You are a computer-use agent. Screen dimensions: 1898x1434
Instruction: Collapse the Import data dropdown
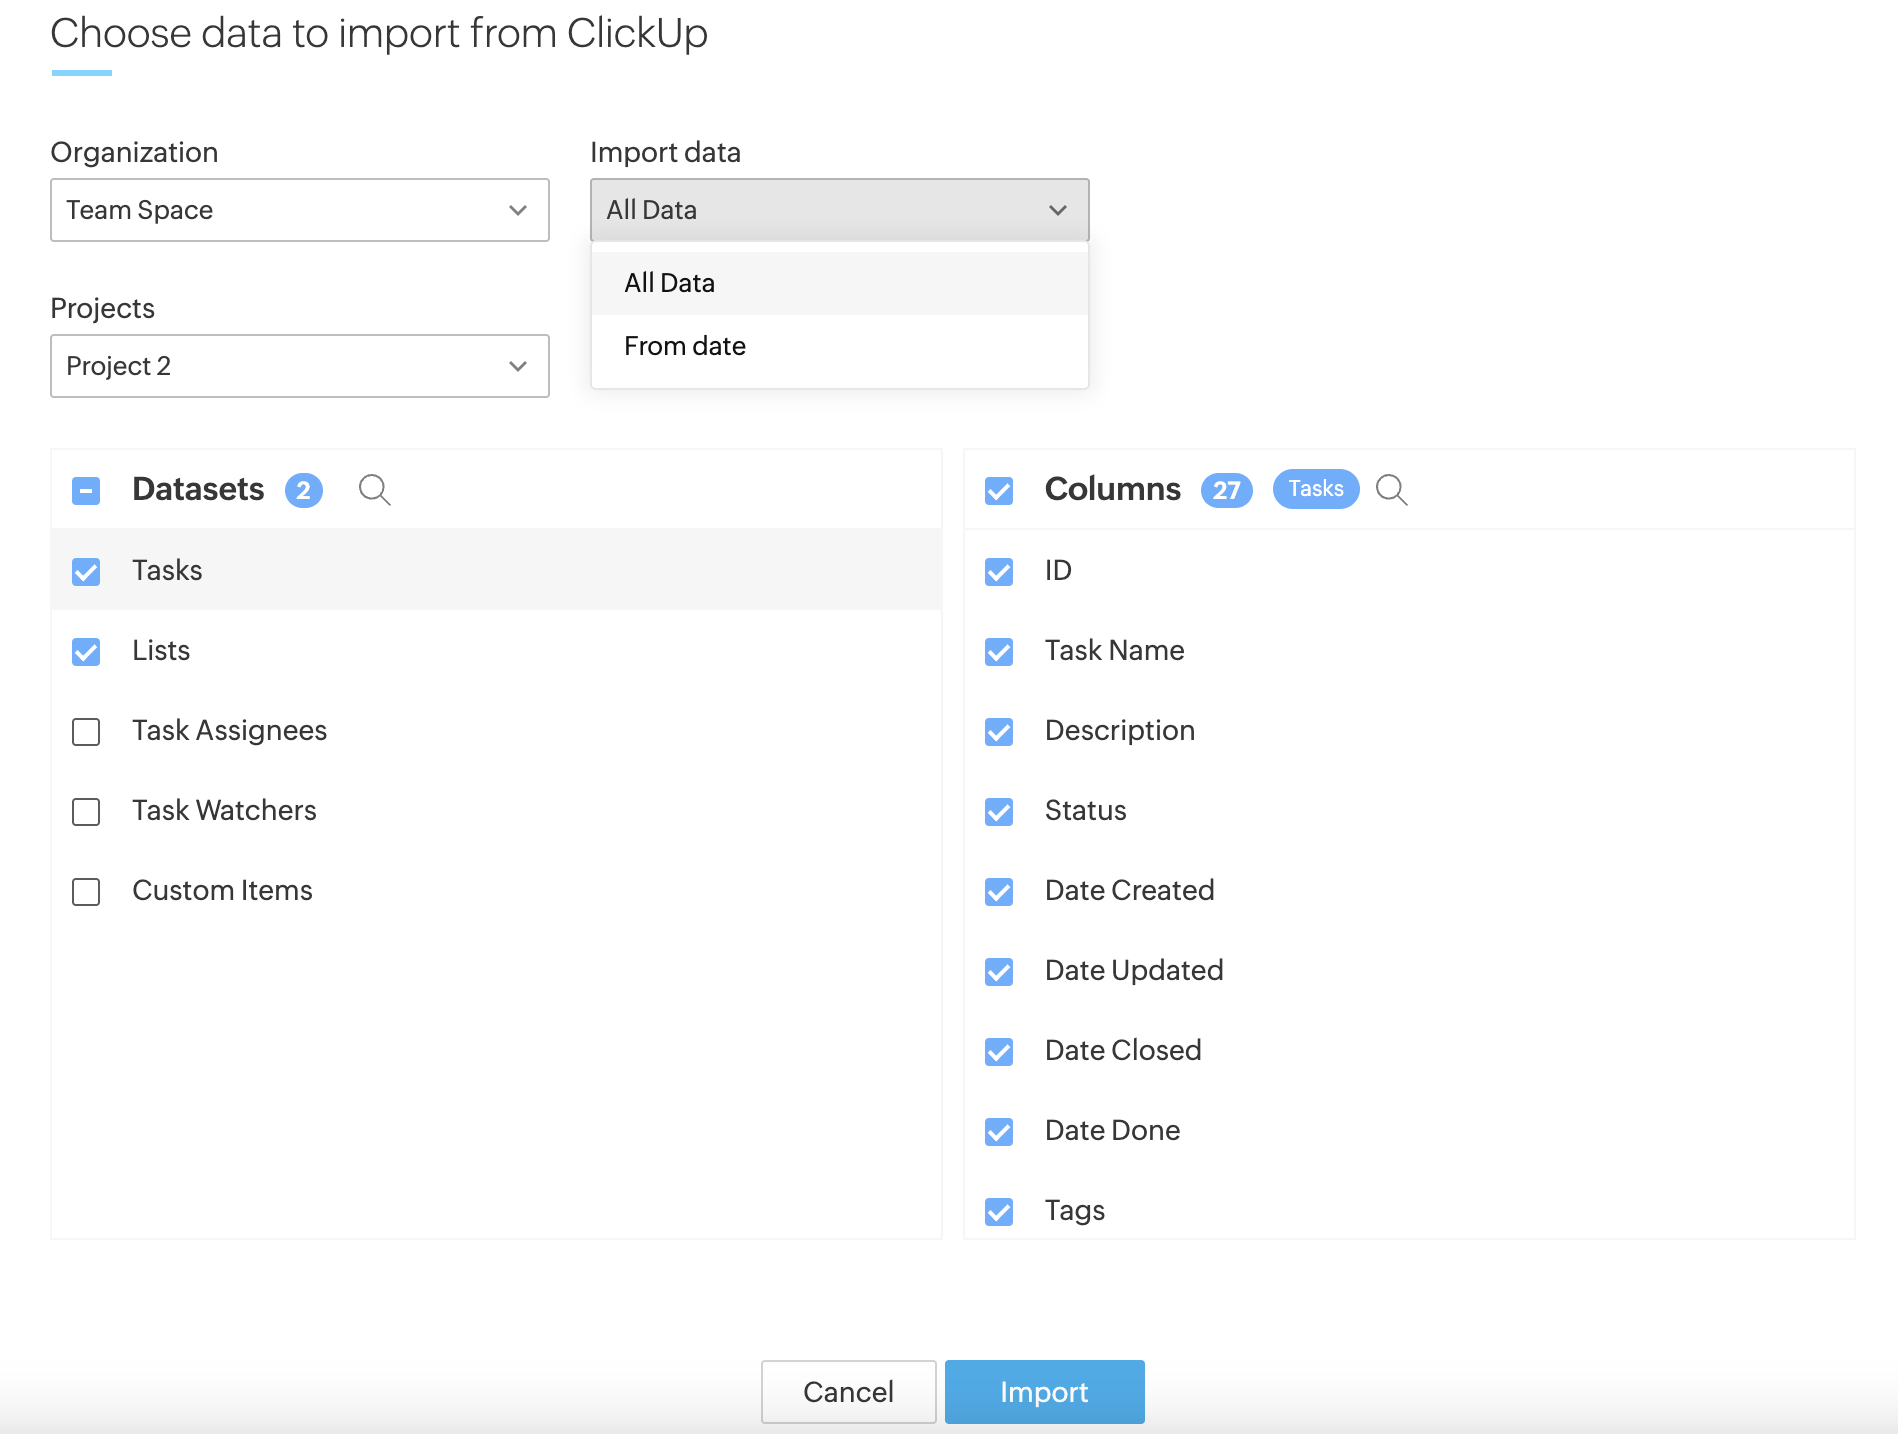click(839, 210)
